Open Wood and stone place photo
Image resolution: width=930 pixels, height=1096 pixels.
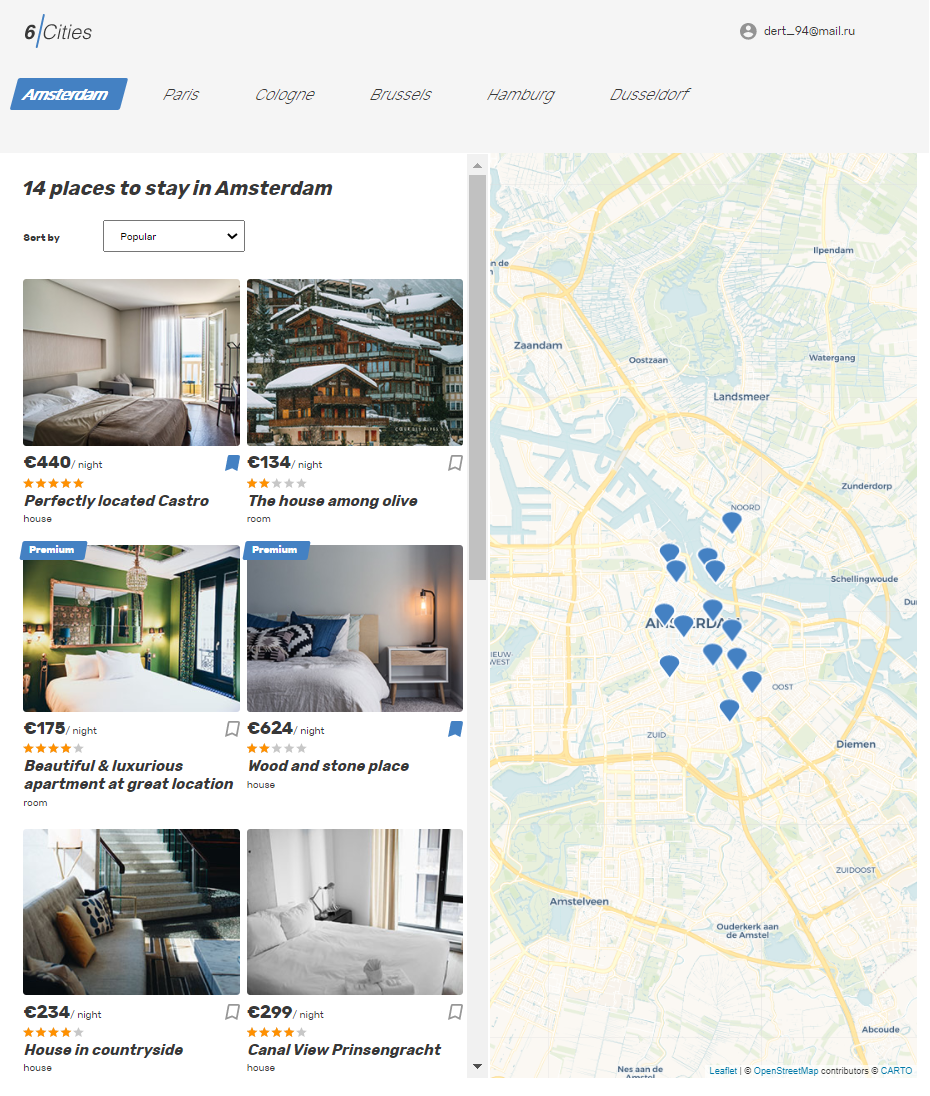coord(355,629)
